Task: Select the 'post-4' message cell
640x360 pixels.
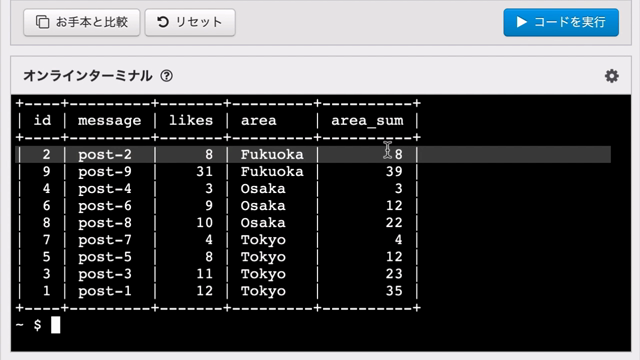Action: pos(105,189)
